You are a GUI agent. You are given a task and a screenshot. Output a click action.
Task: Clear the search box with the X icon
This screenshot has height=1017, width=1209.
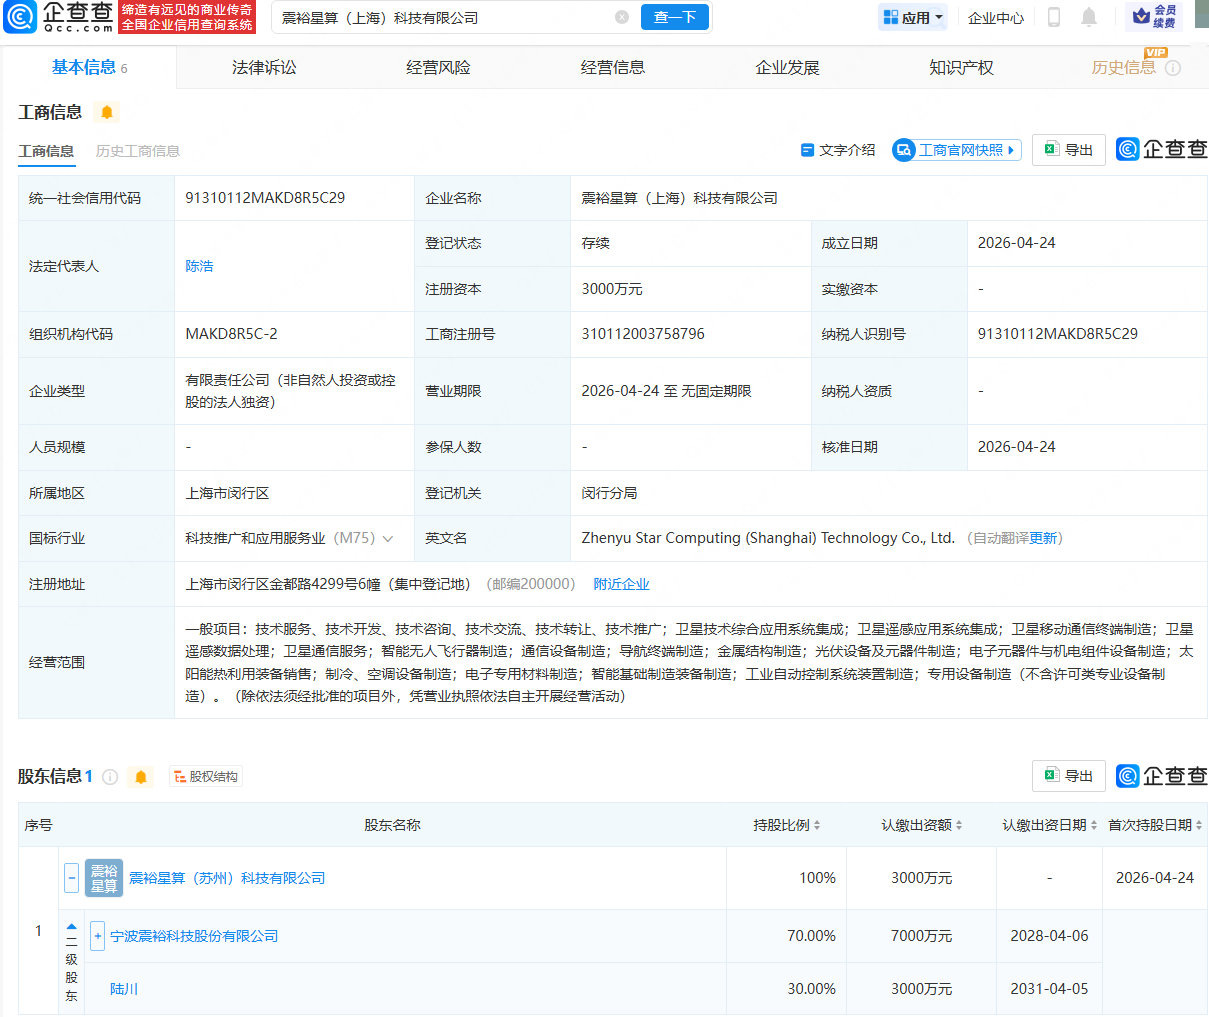pos(622,17)
